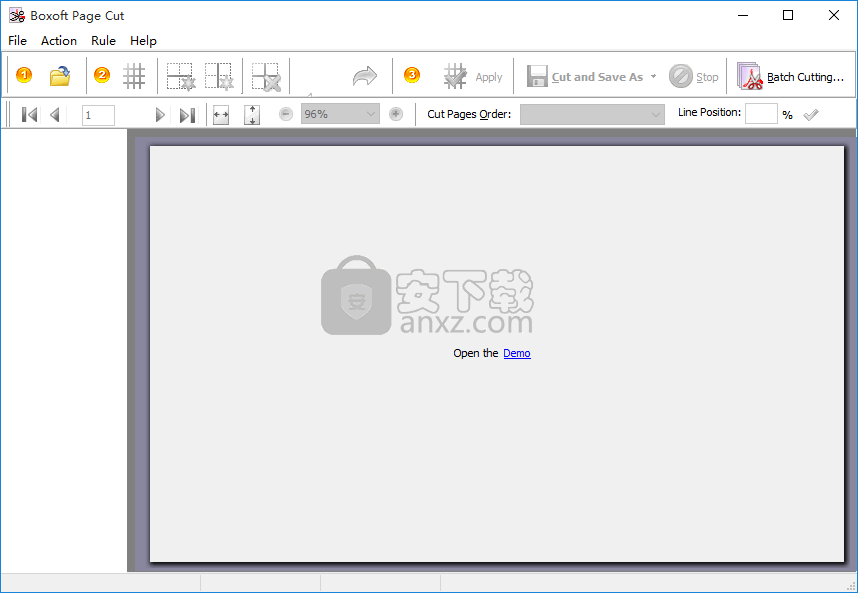Click the Boxoft Page Cut title icon

[x=17, y=15]
